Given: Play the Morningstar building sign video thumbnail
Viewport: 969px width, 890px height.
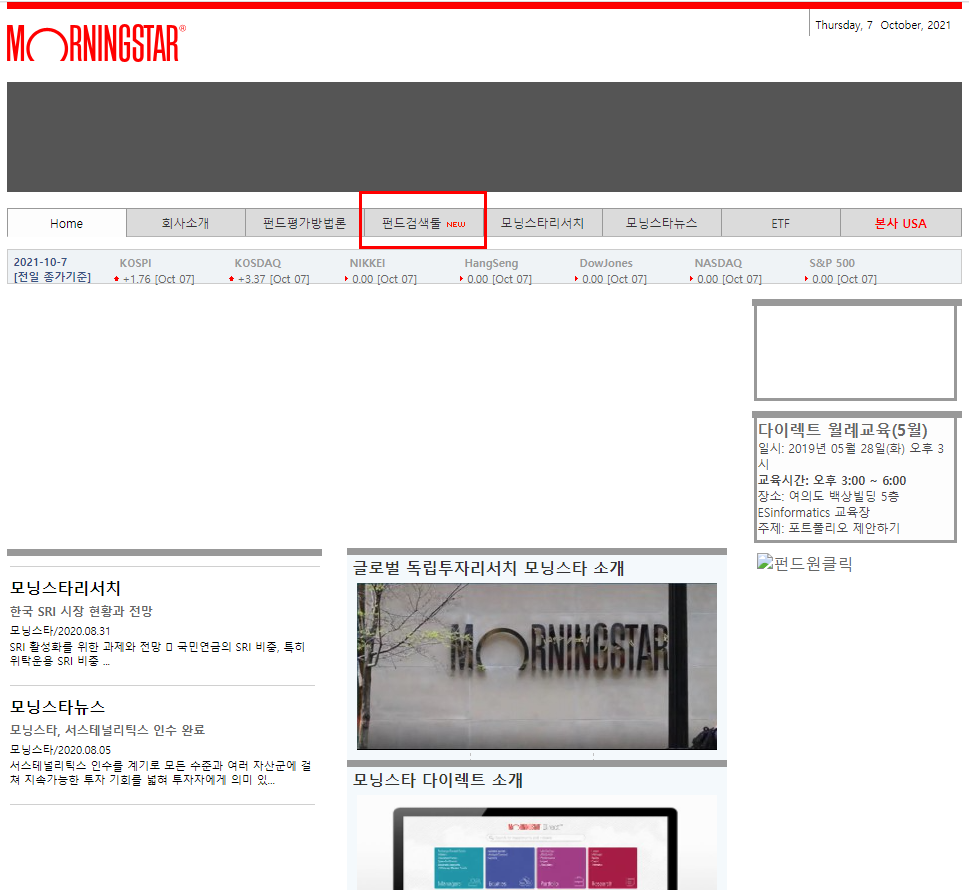Looking at the screenshot, I should coord(537,666).
